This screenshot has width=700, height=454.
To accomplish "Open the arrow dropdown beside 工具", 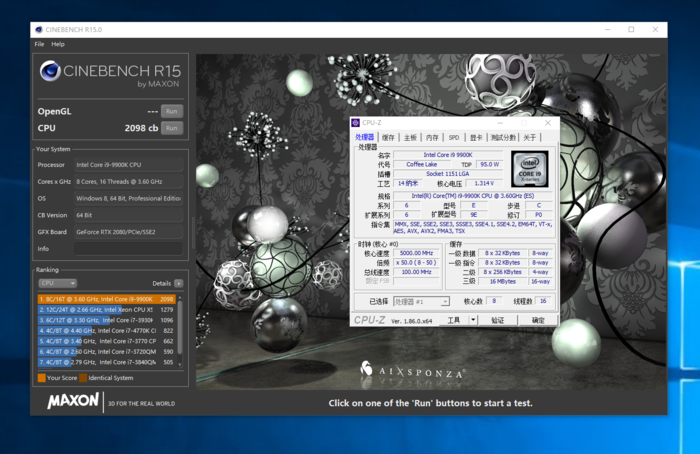I will point(473,320).
